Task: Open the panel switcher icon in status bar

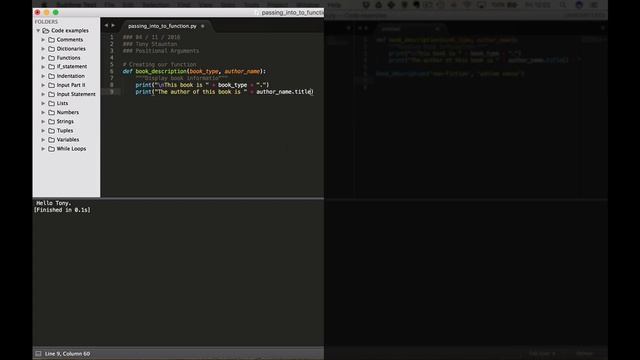Action: pos(38,353)
